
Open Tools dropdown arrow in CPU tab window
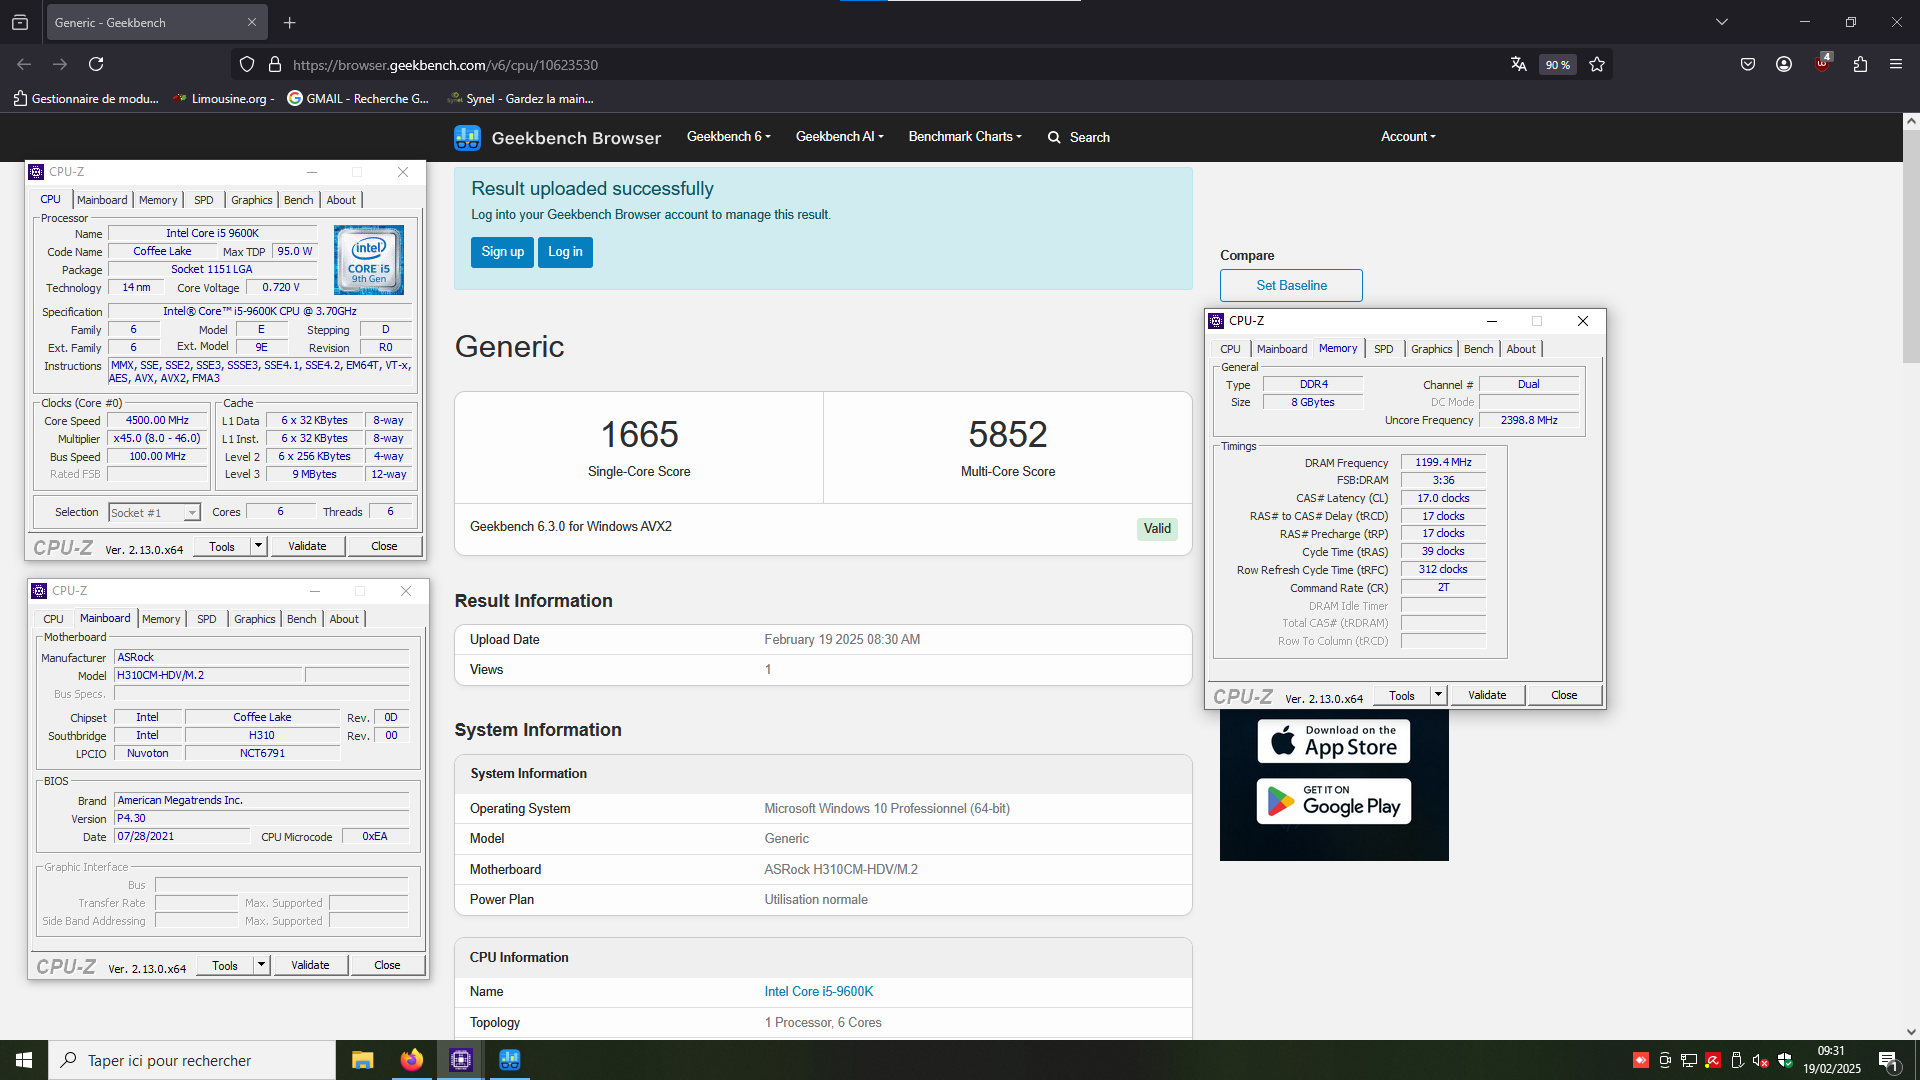[259, 546]
